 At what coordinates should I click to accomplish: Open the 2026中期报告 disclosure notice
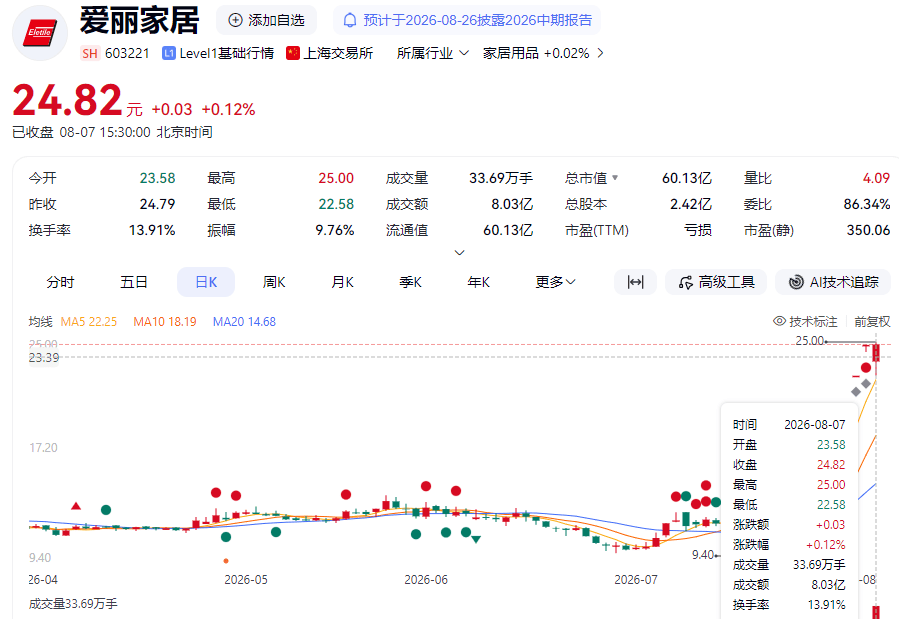pos(467,20)
